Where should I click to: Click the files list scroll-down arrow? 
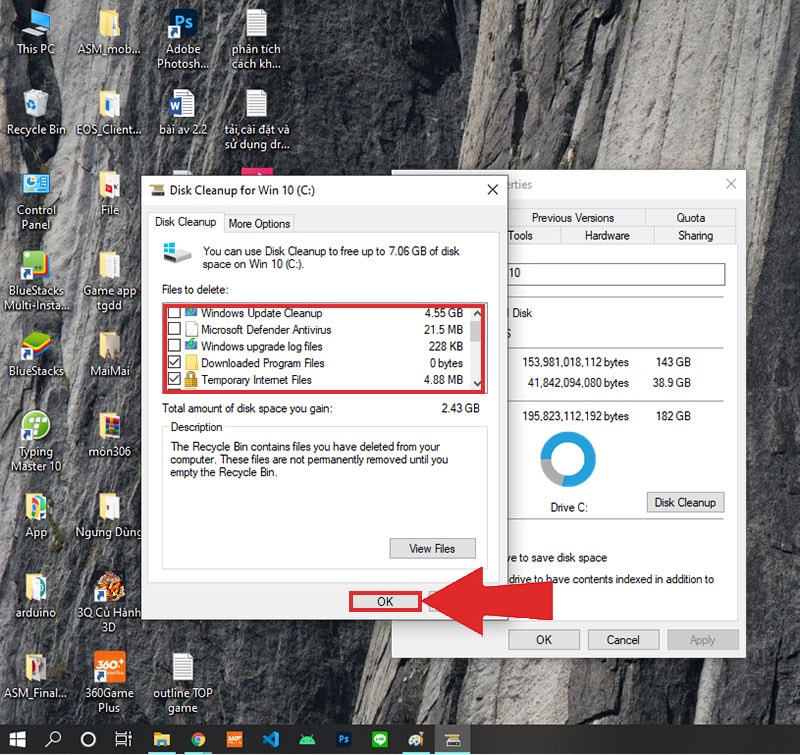point(478,383)
